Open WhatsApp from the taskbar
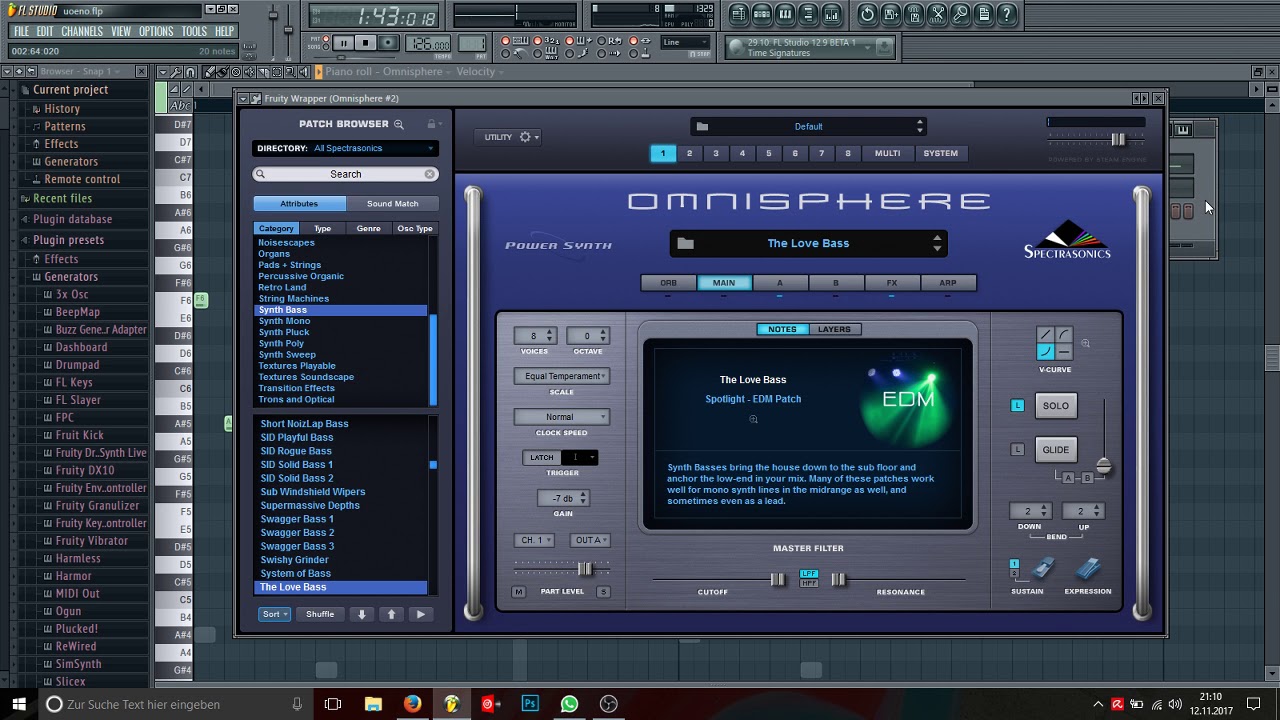The image size is (1280, 720). (x=569, y=704)
